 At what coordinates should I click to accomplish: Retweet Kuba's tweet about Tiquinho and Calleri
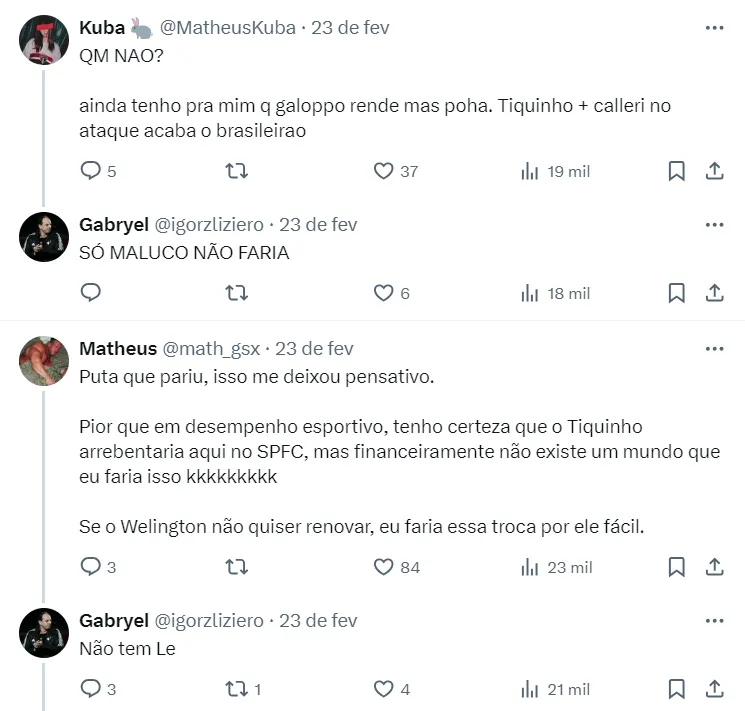(237, 171)
